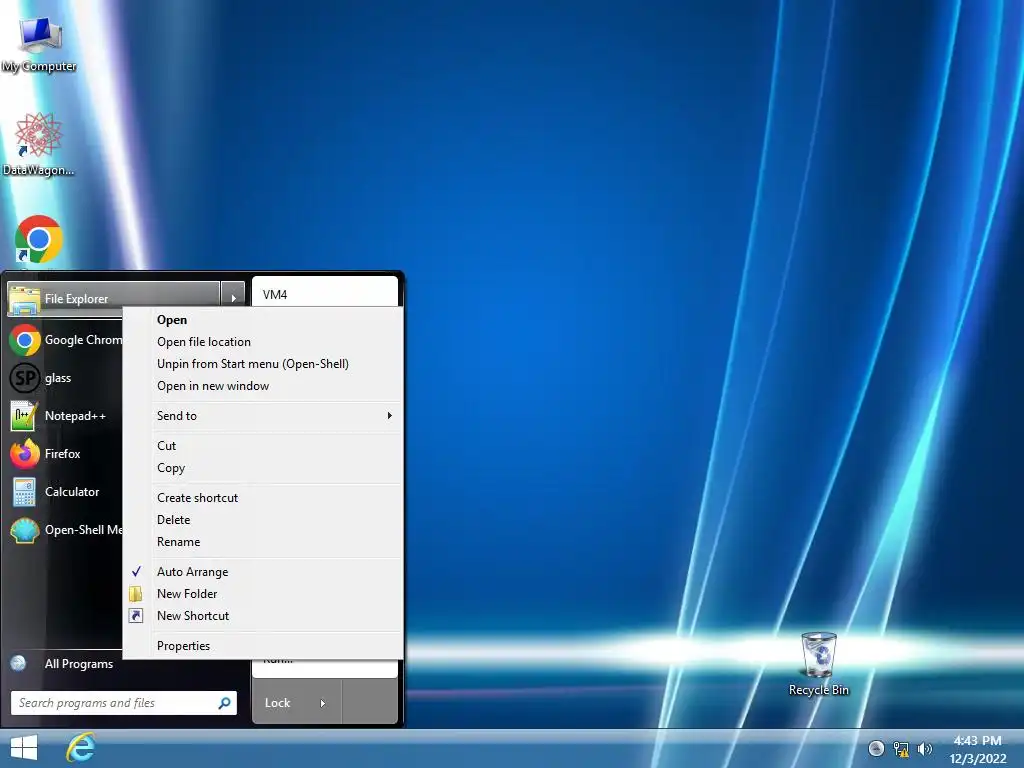Image resolution: width=1024 pixels, height=768 pixels.
Task: Select the Recycle Bin icon
Action: tap(818, 664)
